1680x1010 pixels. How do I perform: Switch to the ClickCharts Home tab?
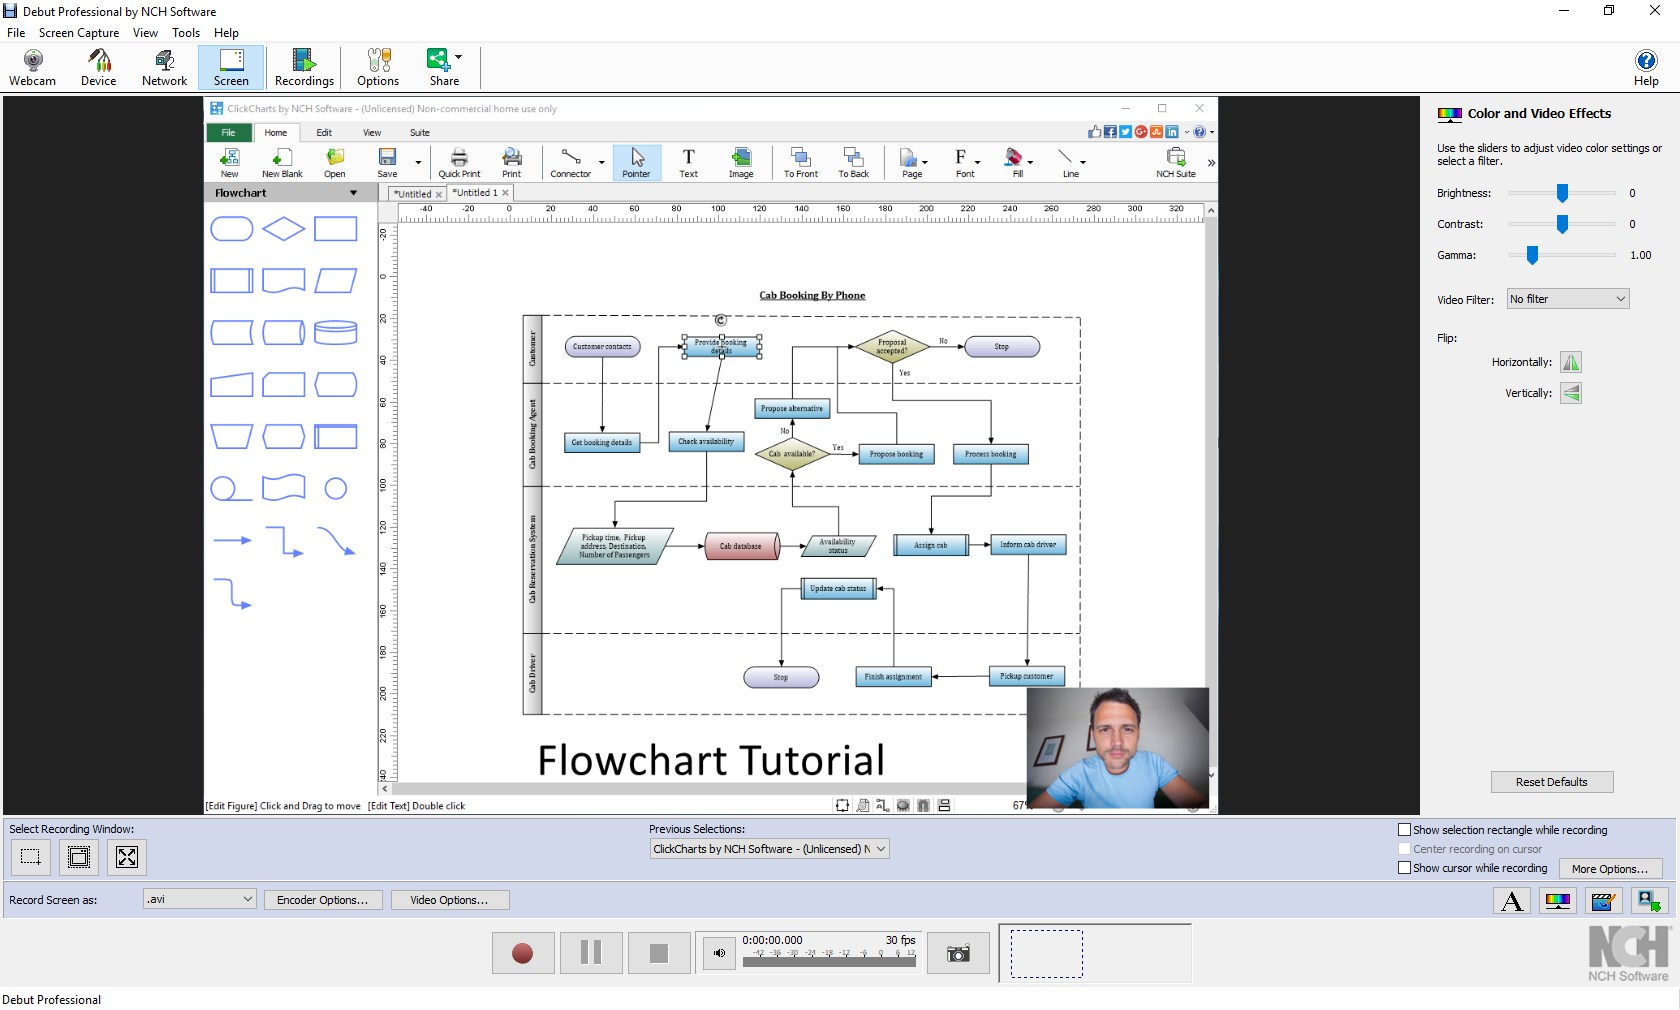click(276, 132)
